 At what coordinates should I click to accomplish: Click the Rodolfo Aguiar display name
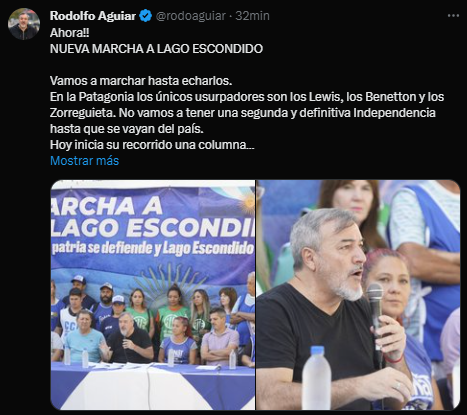tap(93, 16)
